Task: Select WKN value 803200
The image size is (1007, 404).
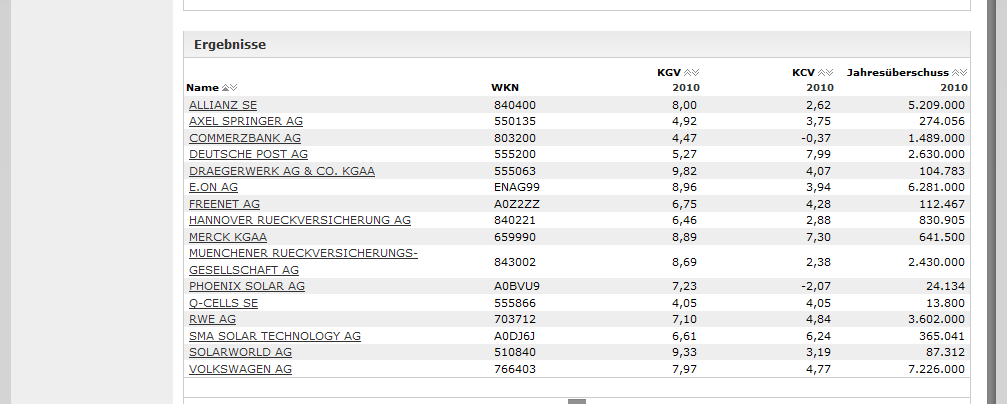Action: pos(514,138)
